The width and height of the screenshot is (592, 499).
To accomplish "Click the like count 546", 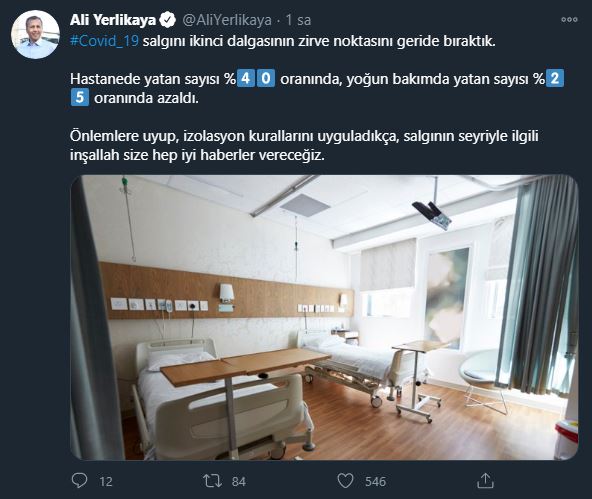I will point(375,482).
